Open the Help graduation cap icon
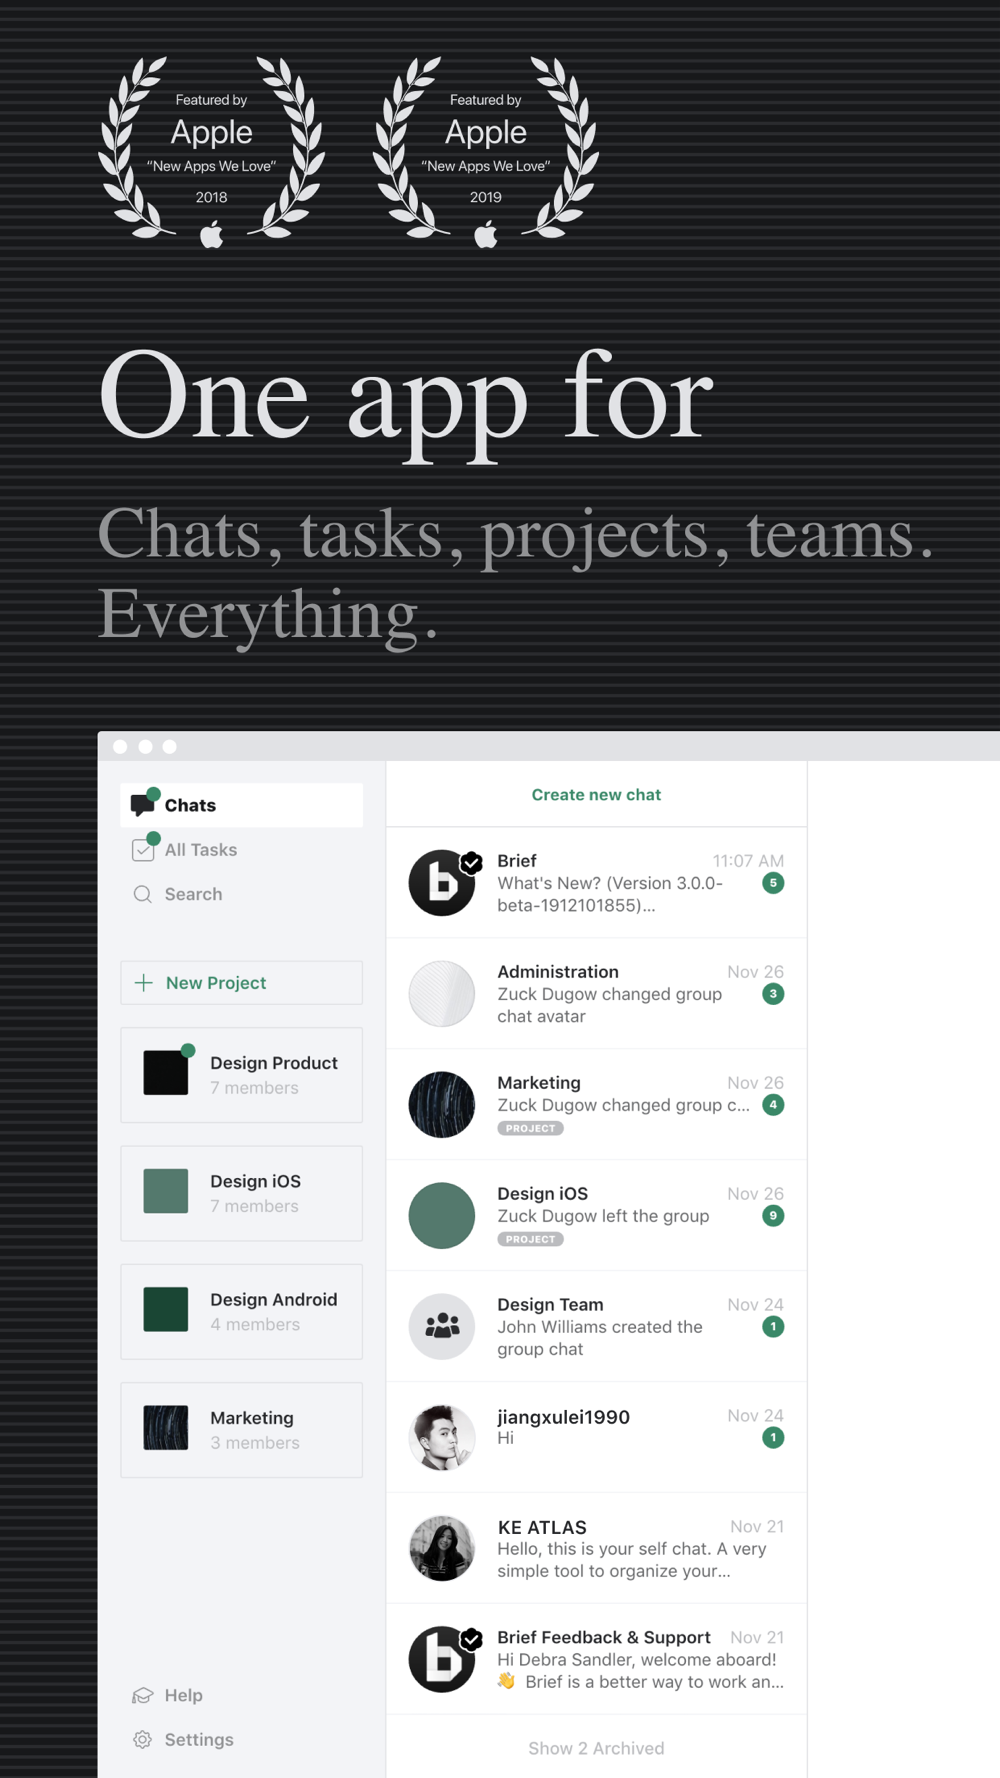Viewport: 1000px width, 1778px height. pyautogui.click(x=143, y=1695)
